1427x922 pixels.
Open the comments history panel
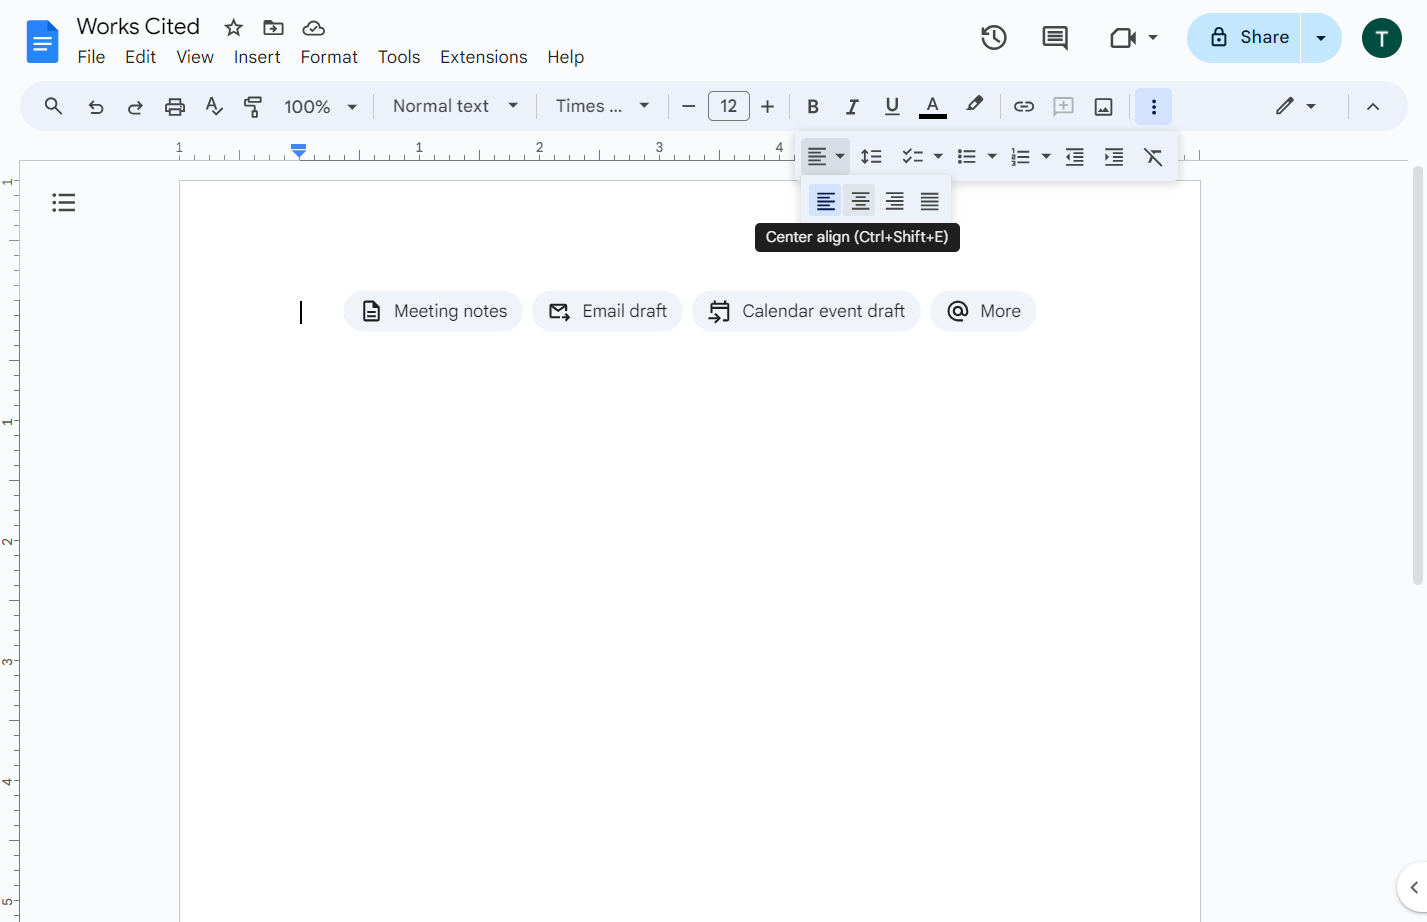[1055, 38]
